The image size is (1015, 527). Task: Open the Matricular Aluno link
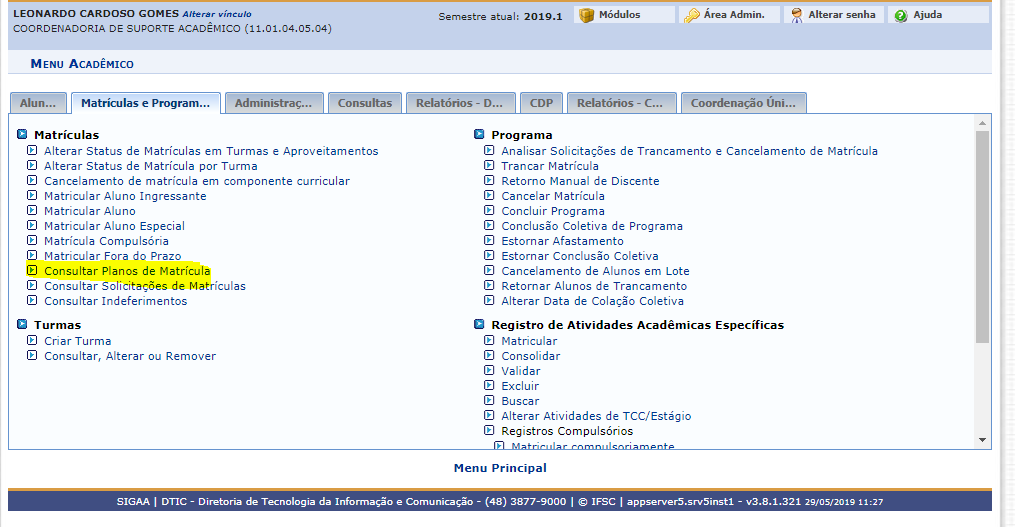90,211
